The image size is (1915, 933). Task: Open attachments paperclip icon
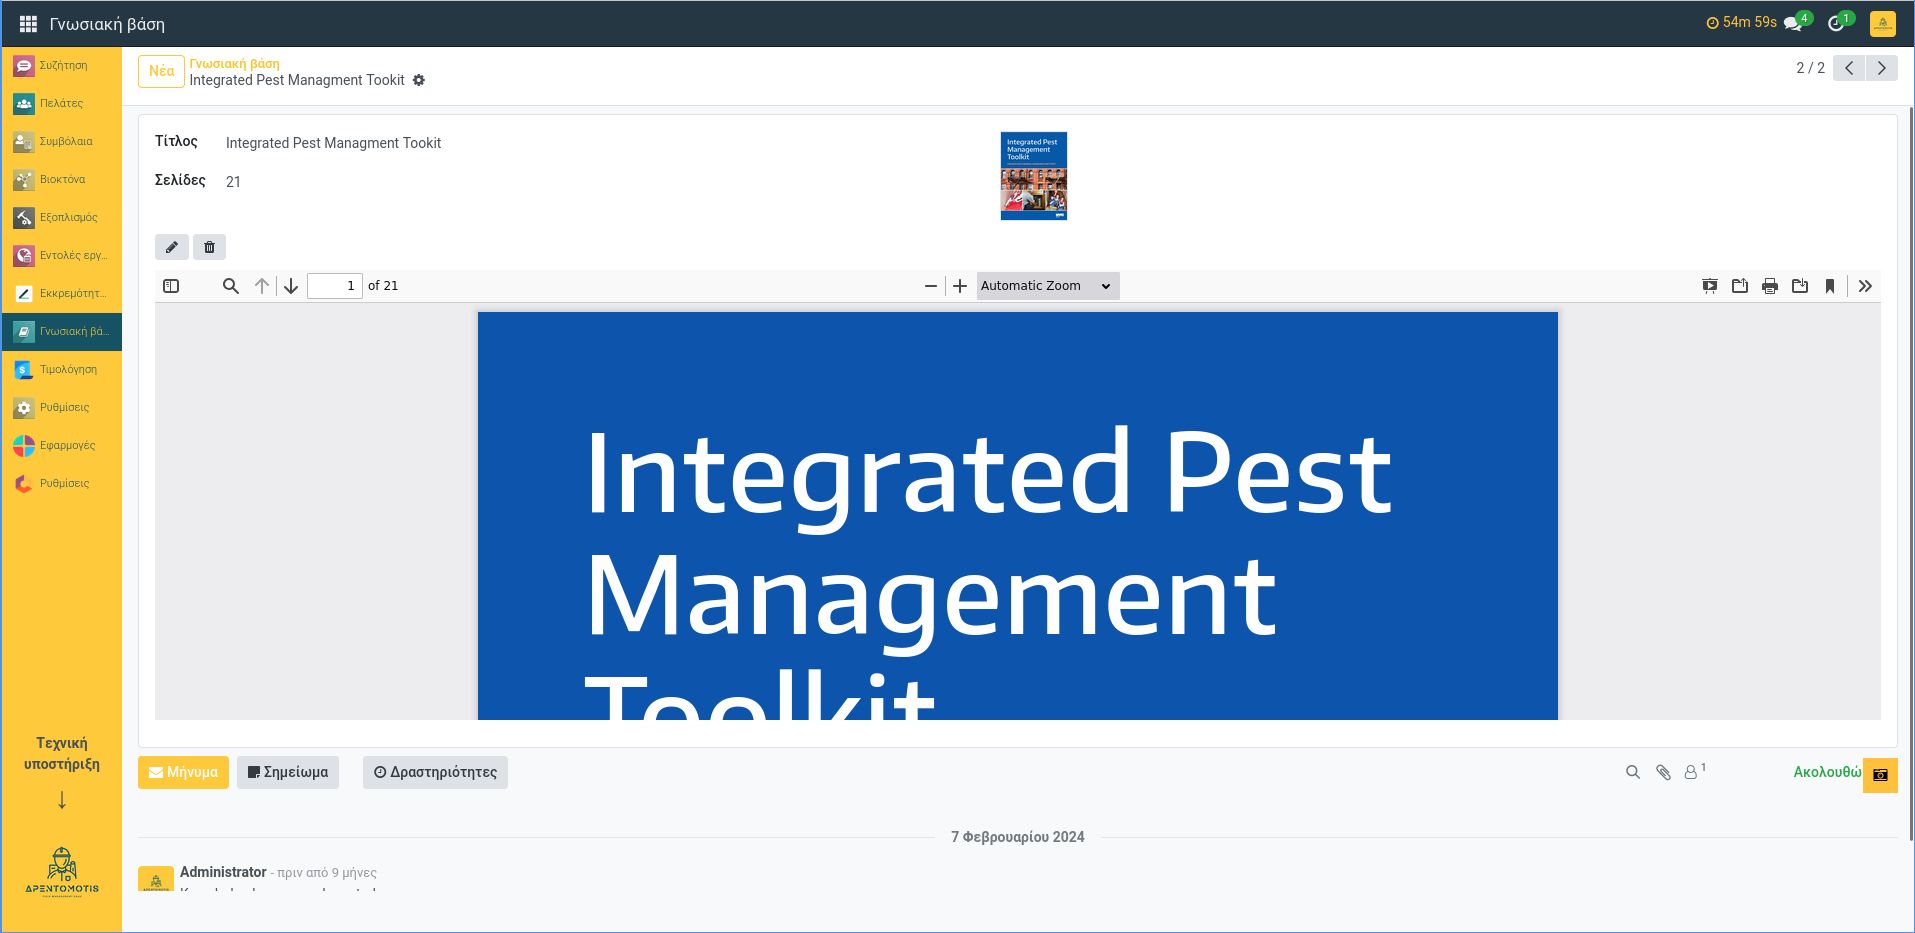coord(1663,772)
